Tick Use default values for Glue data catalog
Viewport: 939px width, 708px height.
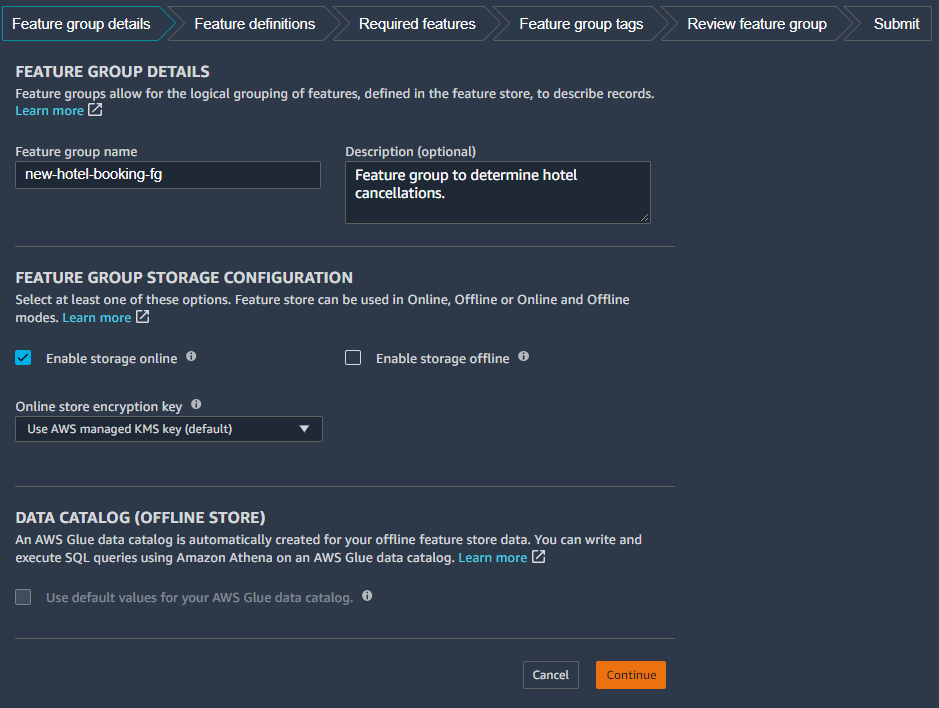pos(23,597)
